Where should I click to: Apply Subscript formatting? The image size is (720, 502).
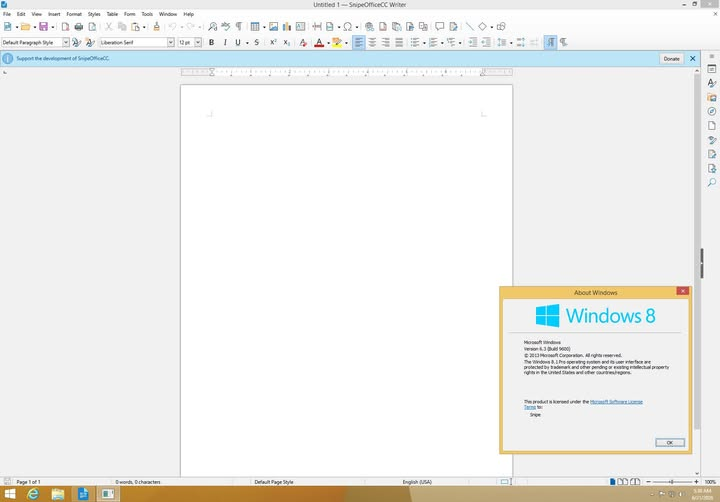point(287,42)
